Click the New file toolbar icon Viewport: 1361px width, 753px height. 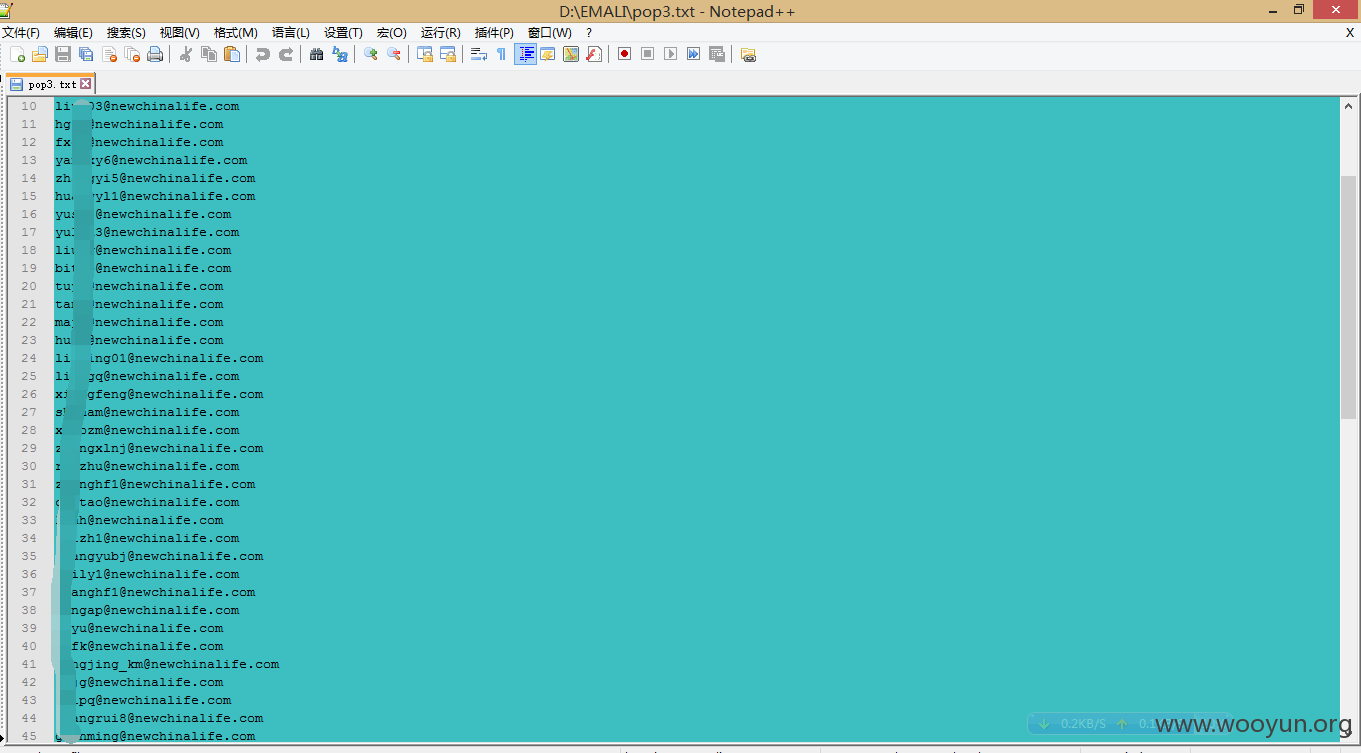tap(17, 54)
